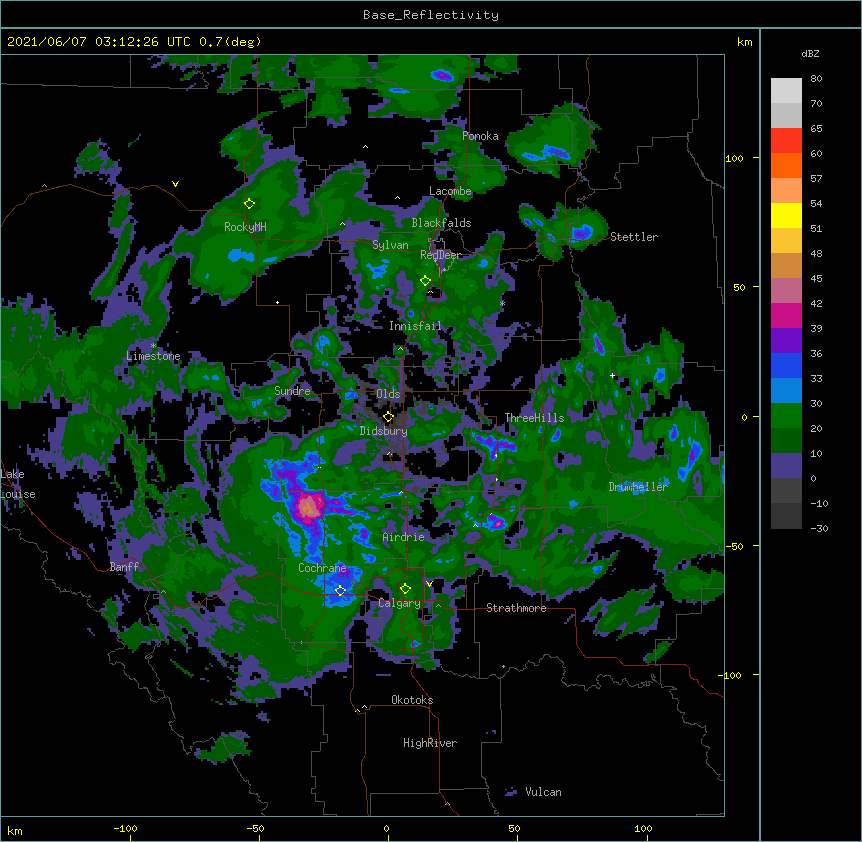The image size is (862, 842).
Task: Click the Banff label
Action: (x=124, y=567)
